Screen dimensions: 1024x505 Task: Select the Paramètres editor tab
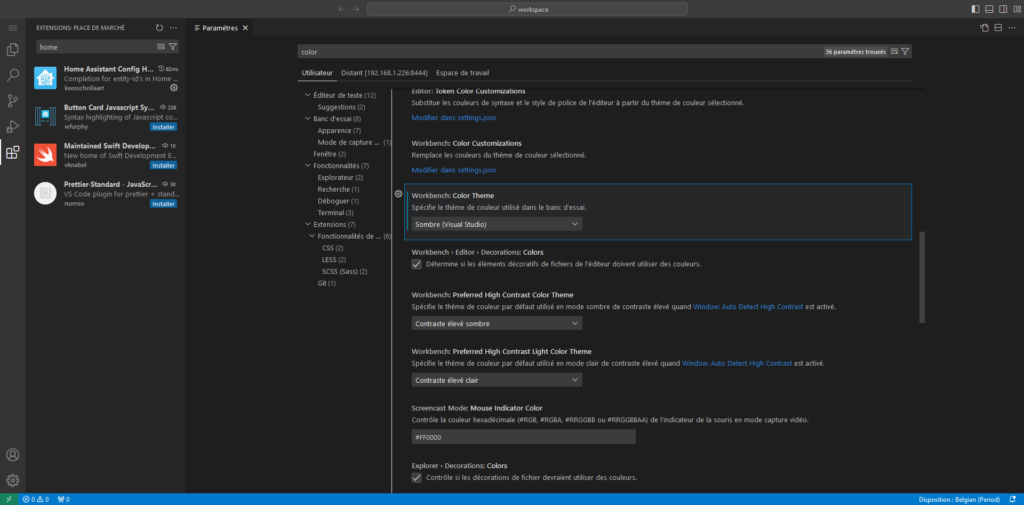217,28
